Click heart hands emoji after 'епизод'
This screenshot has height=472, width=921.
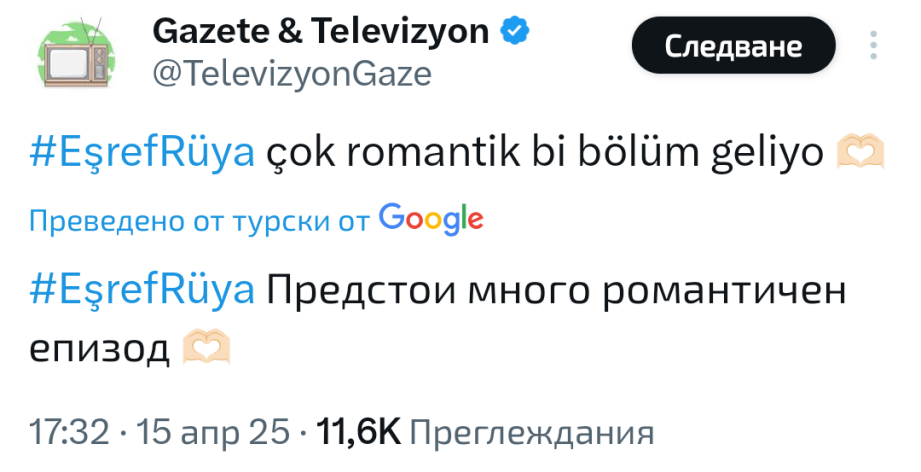207,347
